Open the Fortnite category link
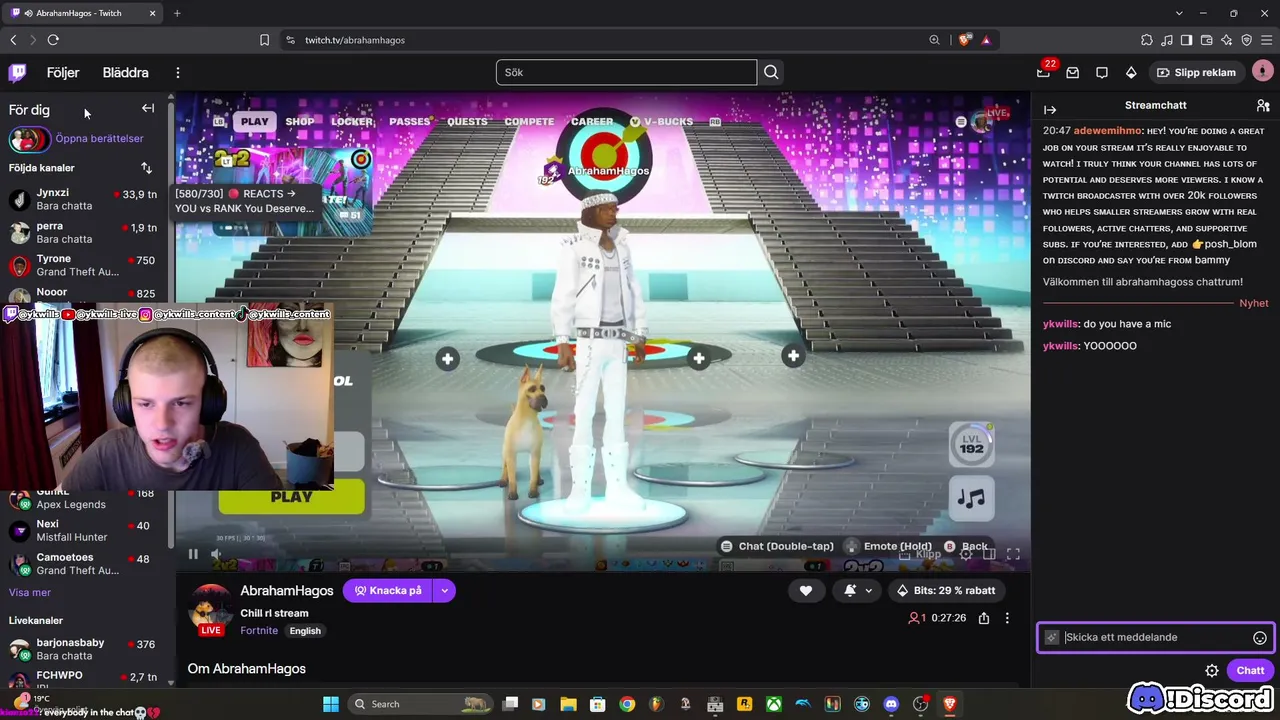This screenshot has height=720, width=1280. click(259, 631)
